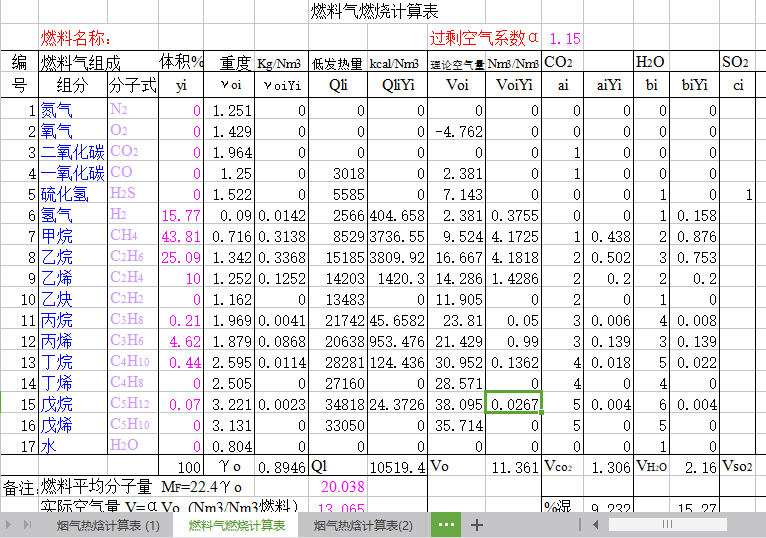The height and width of the screenshot is (538, 766).
Task: Click the 氧气 component cell
Action: click(x=73, y=131)
